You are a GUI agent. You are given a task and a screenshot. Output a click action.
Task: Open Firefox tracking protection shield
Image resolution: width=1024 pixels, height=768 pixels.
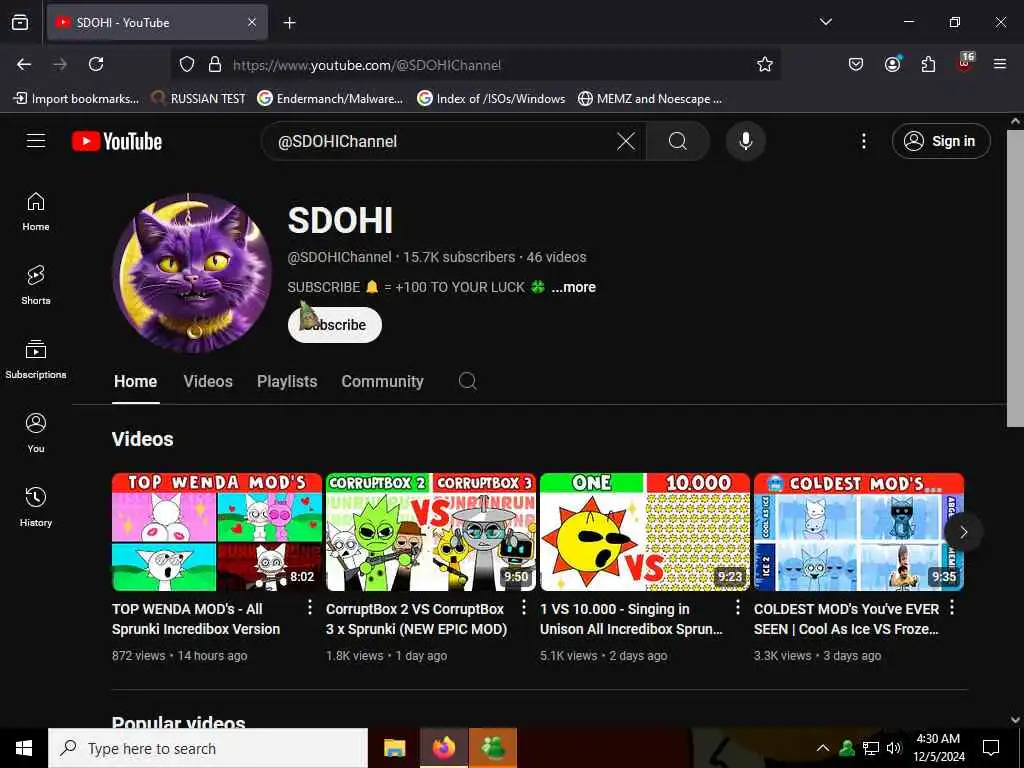pos(187,64)
